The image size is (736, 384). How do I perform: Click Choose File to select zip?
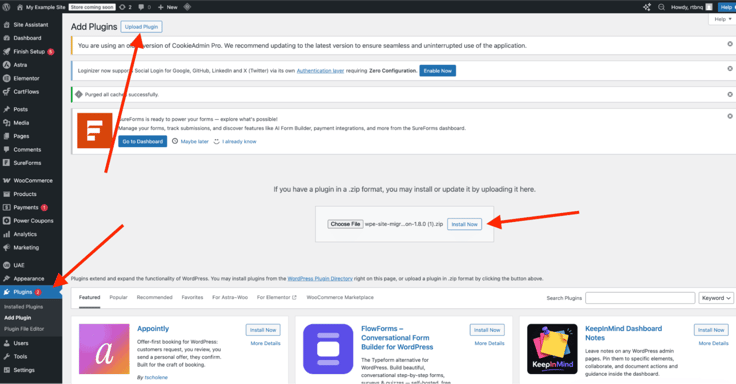click(x=345, y=224)
